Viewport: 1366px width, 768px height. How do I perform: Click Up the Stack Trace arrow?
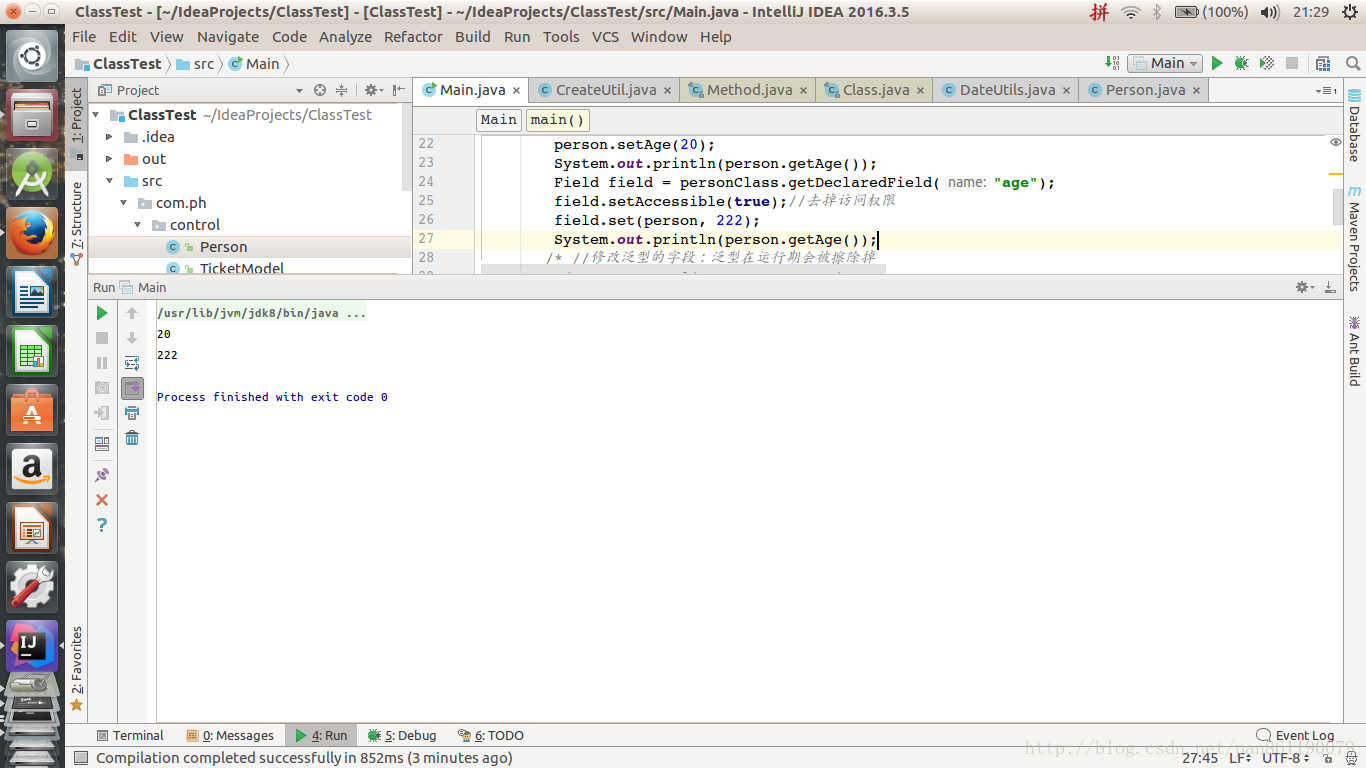132,313
